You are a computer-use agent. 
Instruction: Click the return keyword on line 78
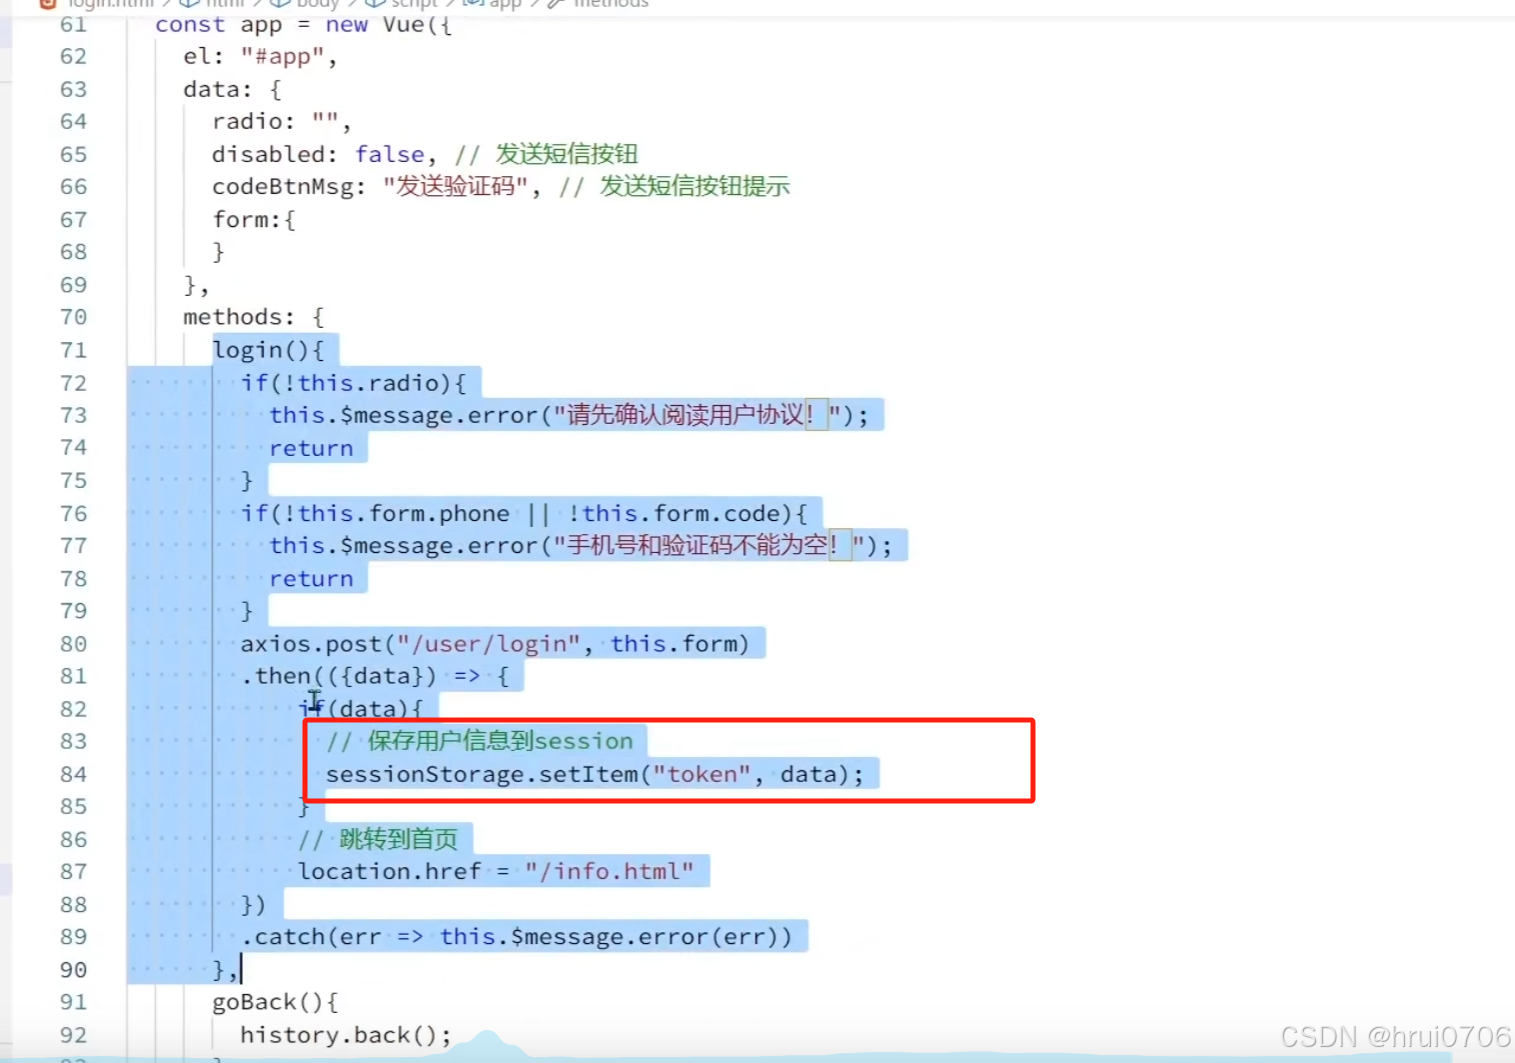coord(311,578)
